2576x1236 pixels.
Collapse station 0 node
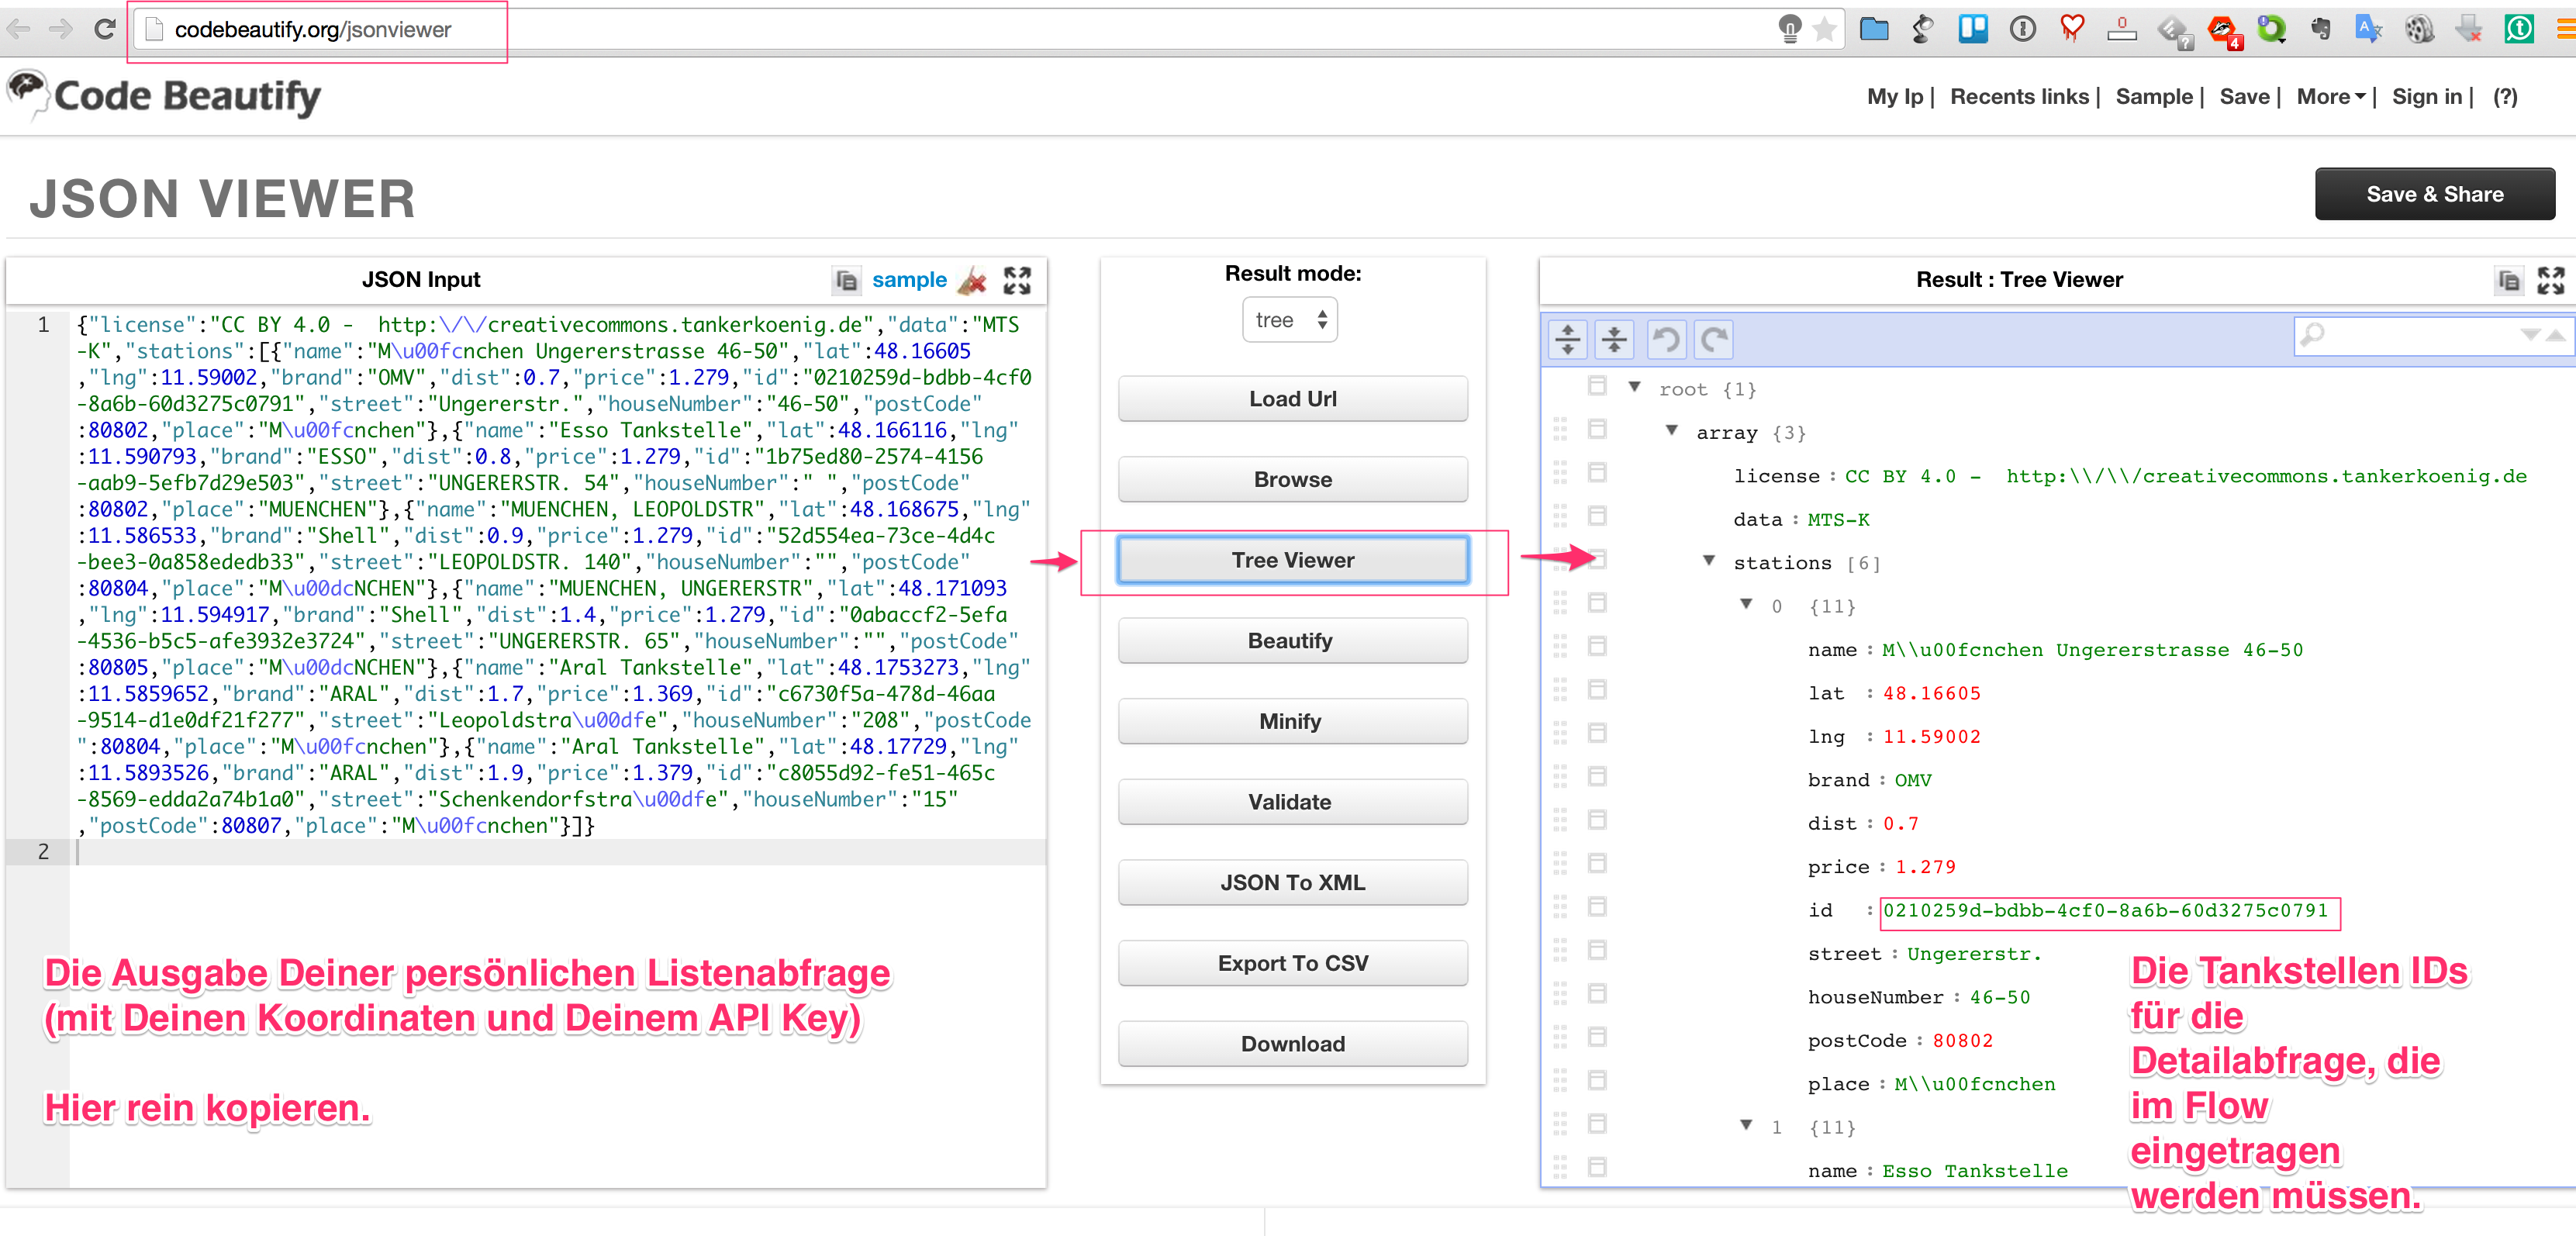coord(1746,603)
